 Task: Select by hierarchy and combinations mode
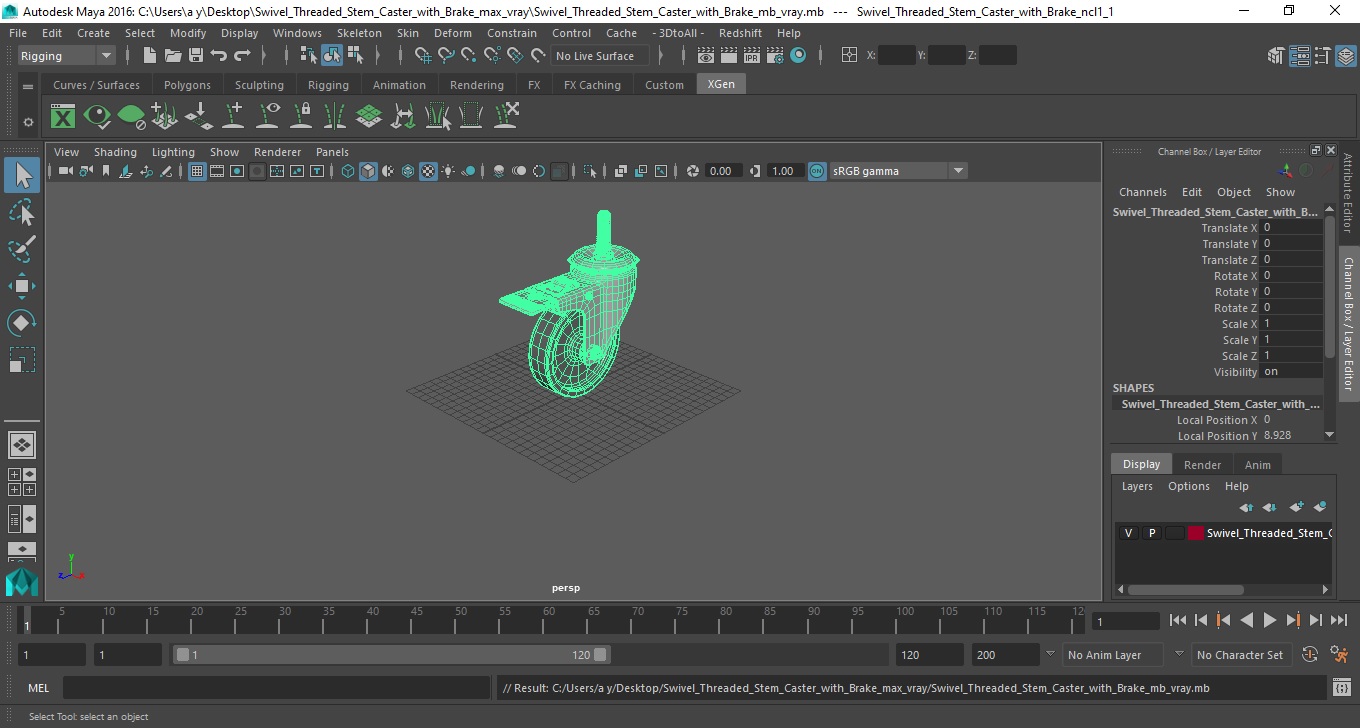tap(309, 56)
